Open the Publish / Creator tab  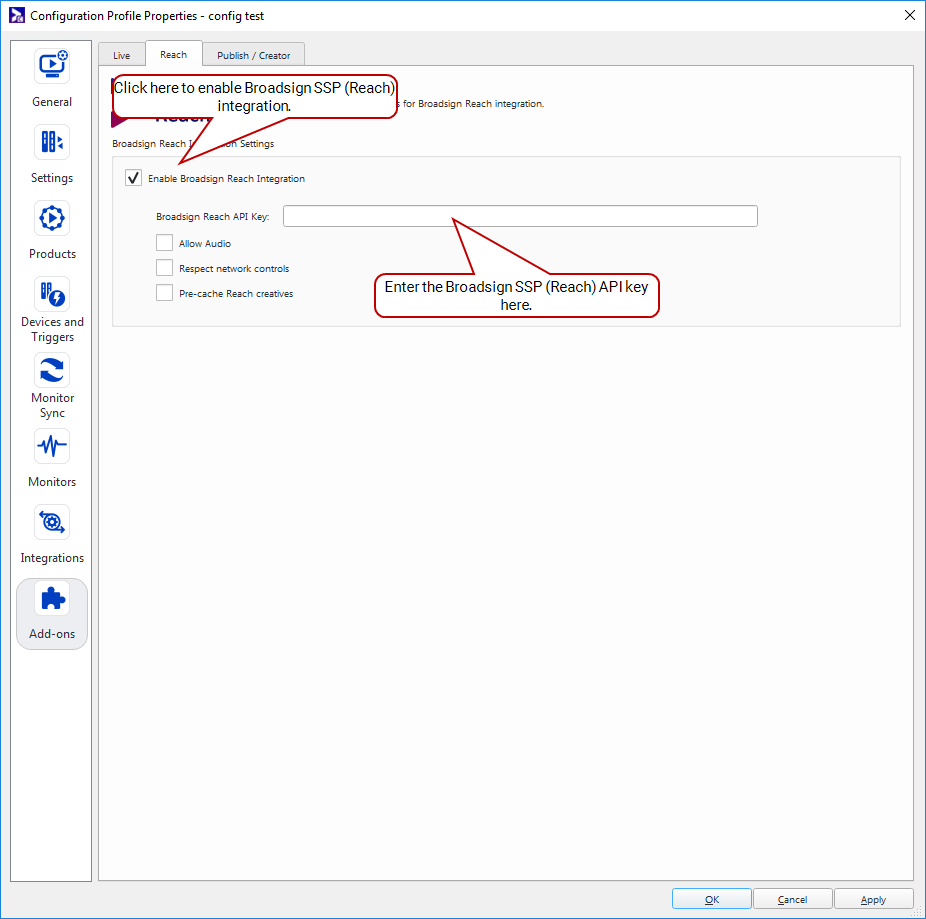253,55
